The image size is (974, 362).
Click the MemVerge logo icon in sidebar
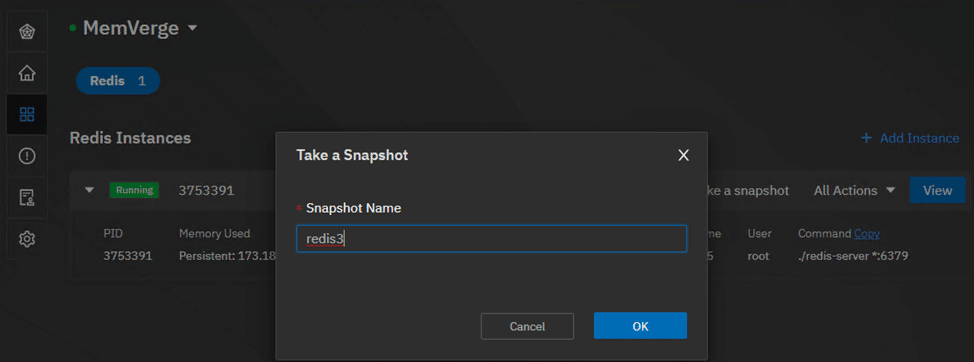coord(27,32)
